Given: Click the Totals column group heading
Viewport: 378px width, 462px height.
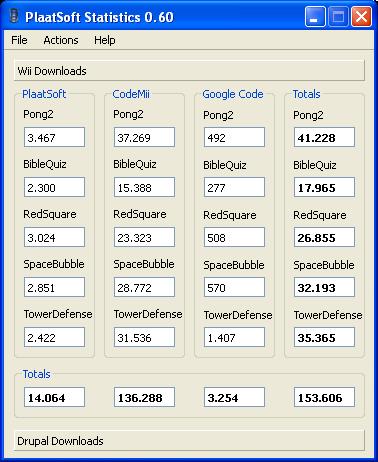Looking at the screenshot, I should 306,94.
